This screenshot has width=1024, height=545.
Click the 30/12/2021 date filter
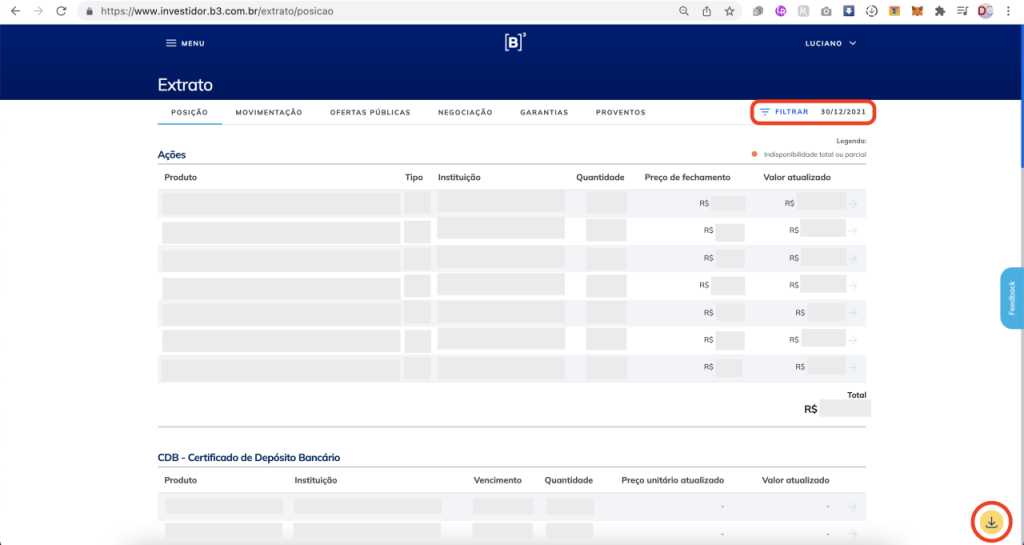tap(843, 112)
